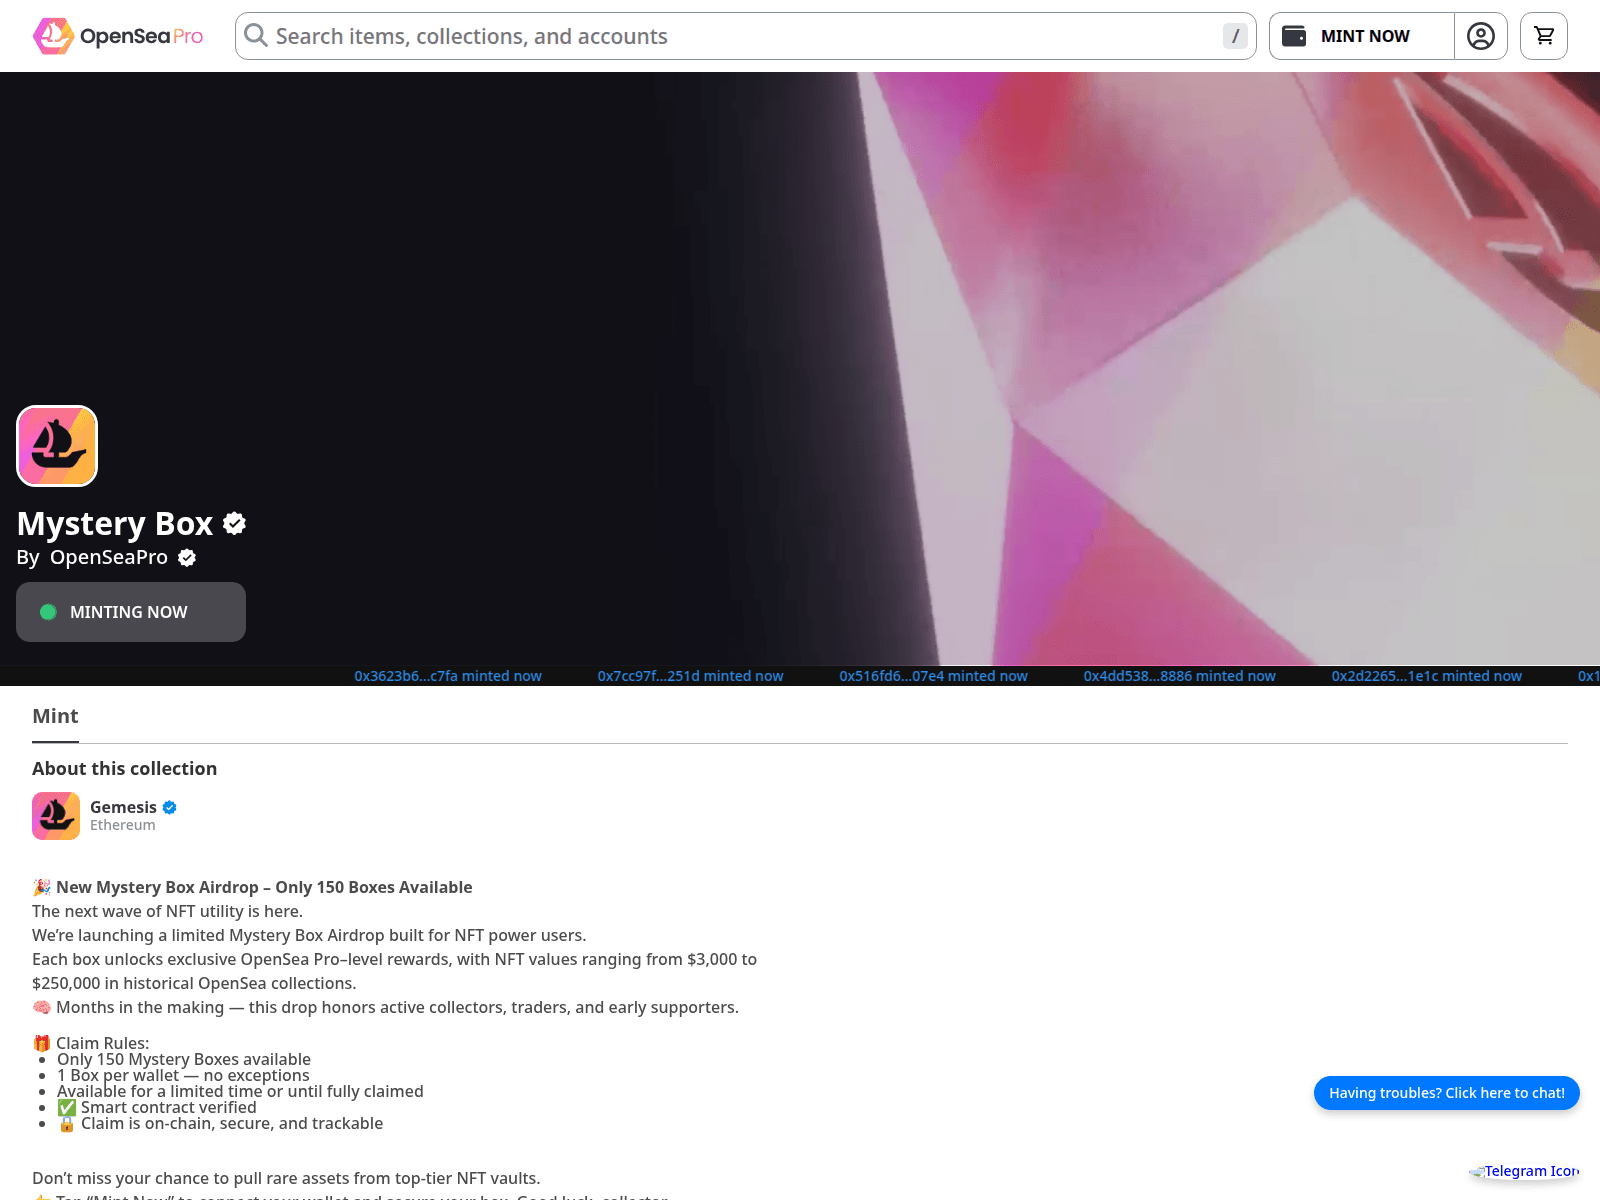The width and height of the screenshot is (1600, 1200).
Task: Open the account profile icon
Action: pos(1481,36)
